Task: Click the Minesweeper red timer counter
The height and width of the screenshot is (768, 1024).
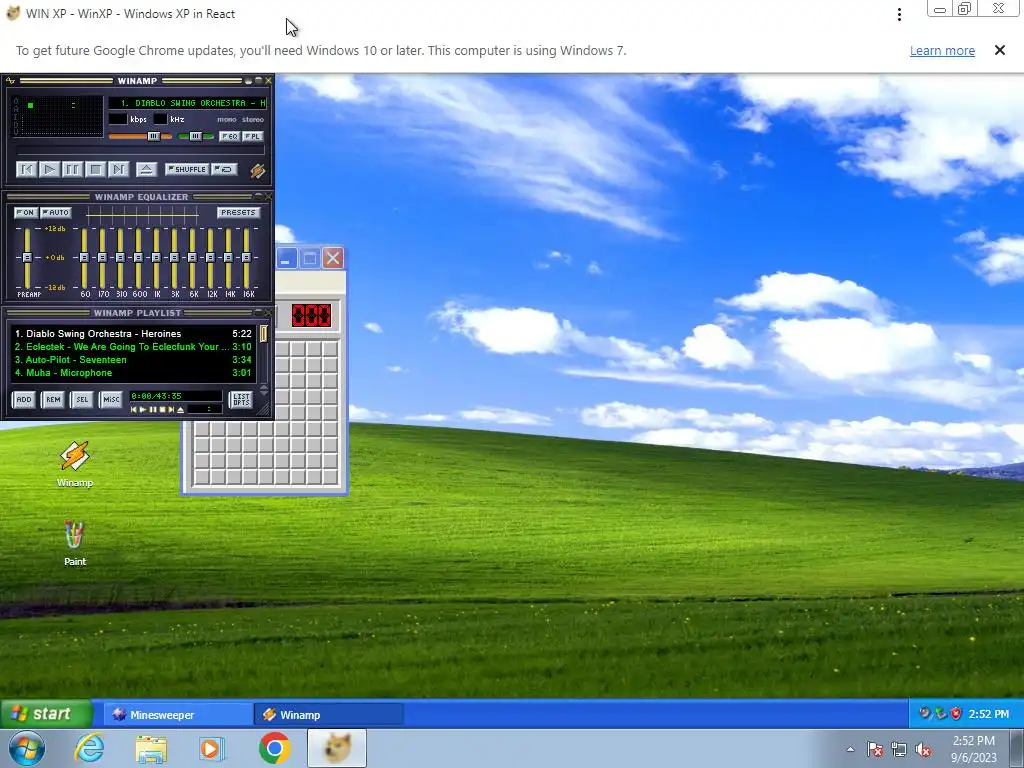Action: coord(312,316)
